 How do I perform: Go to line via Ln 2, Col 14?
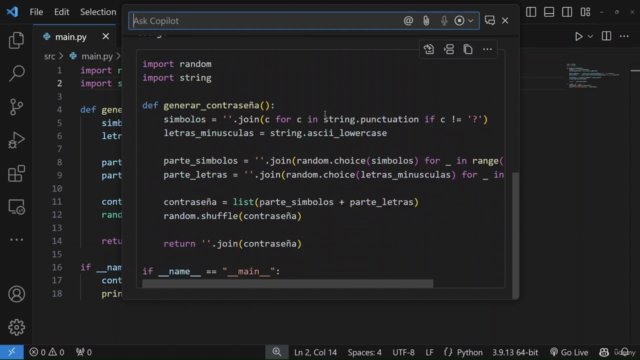316,352
